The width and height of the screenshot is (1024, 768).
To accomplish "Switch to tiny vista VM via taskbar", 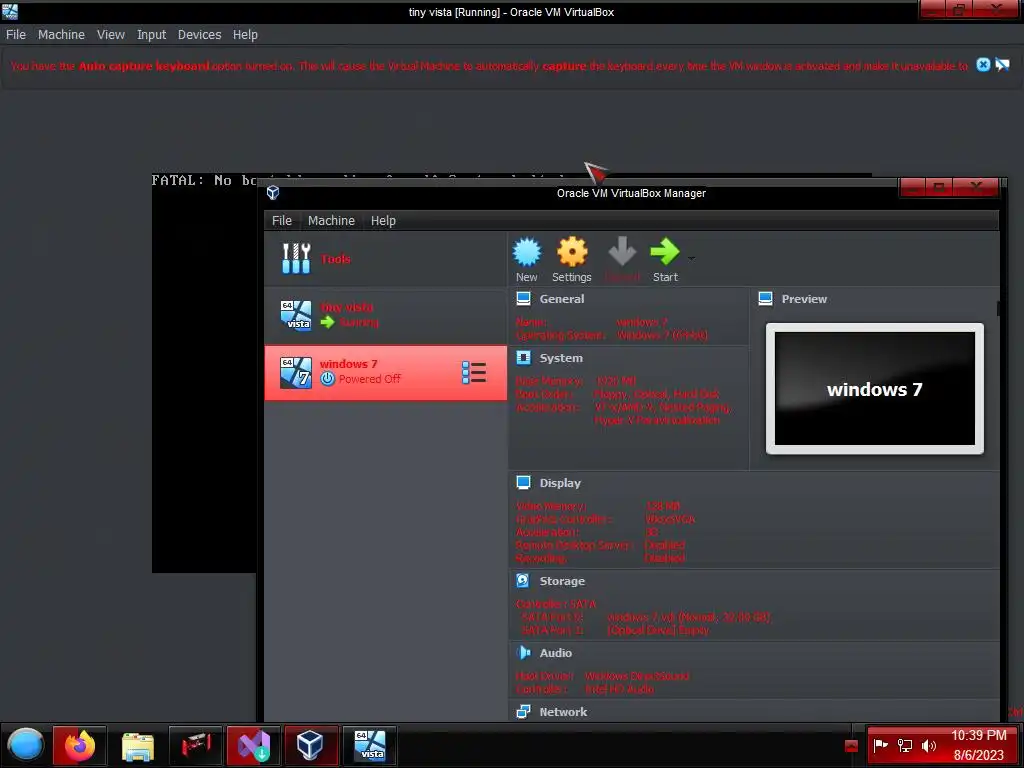I will pyautogui.click(x=370, y=745).
